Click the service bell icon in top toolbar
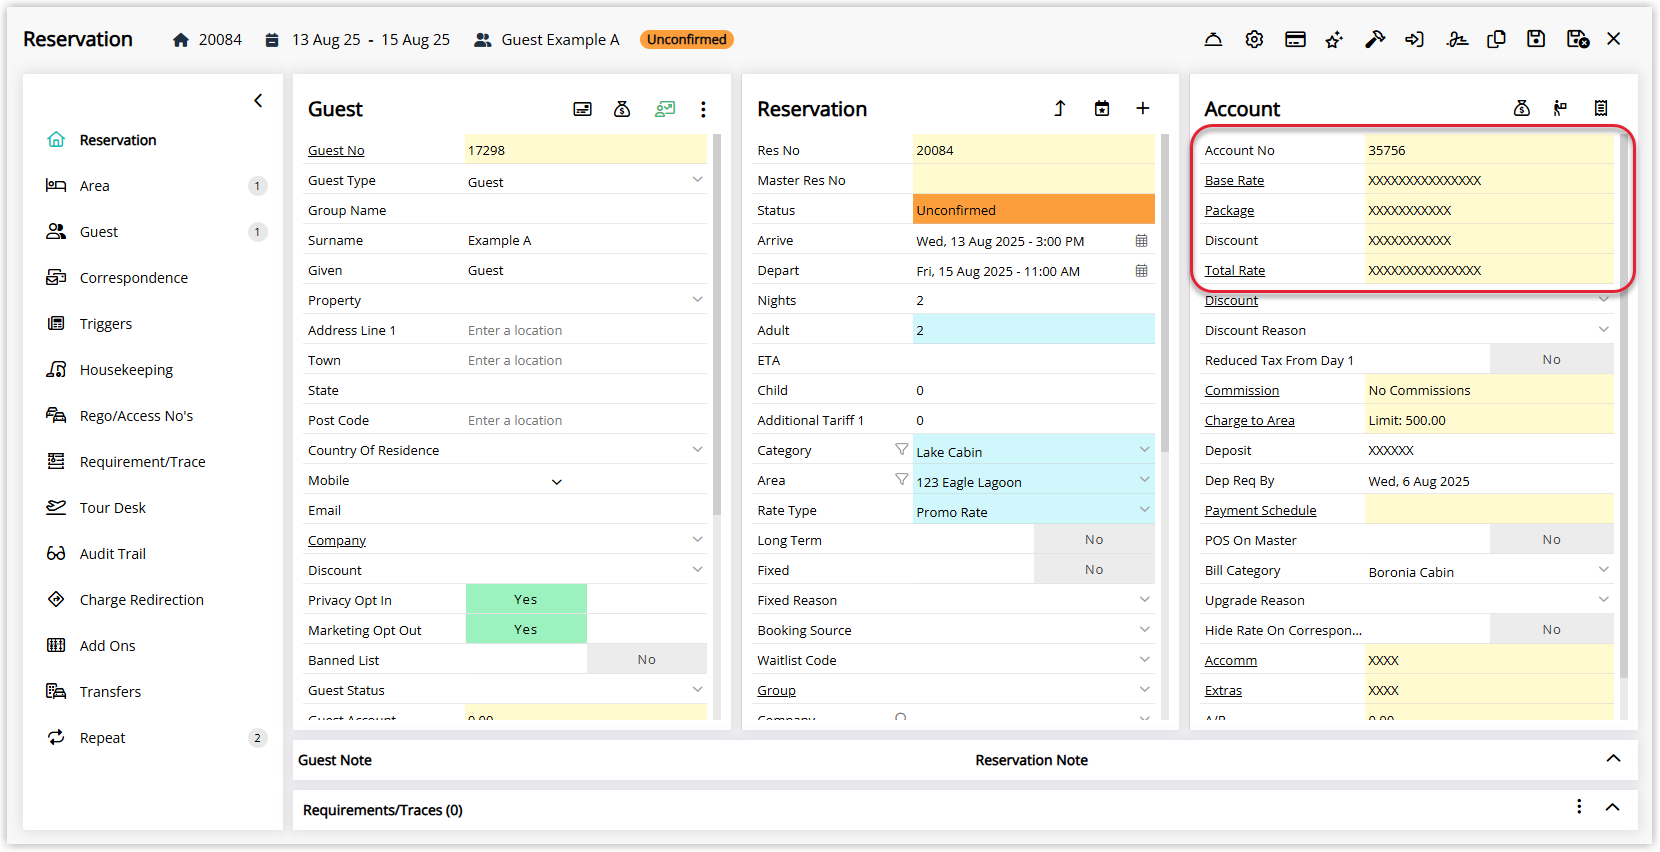The height and width of the screenshot is (852, 1660). 1213,39
